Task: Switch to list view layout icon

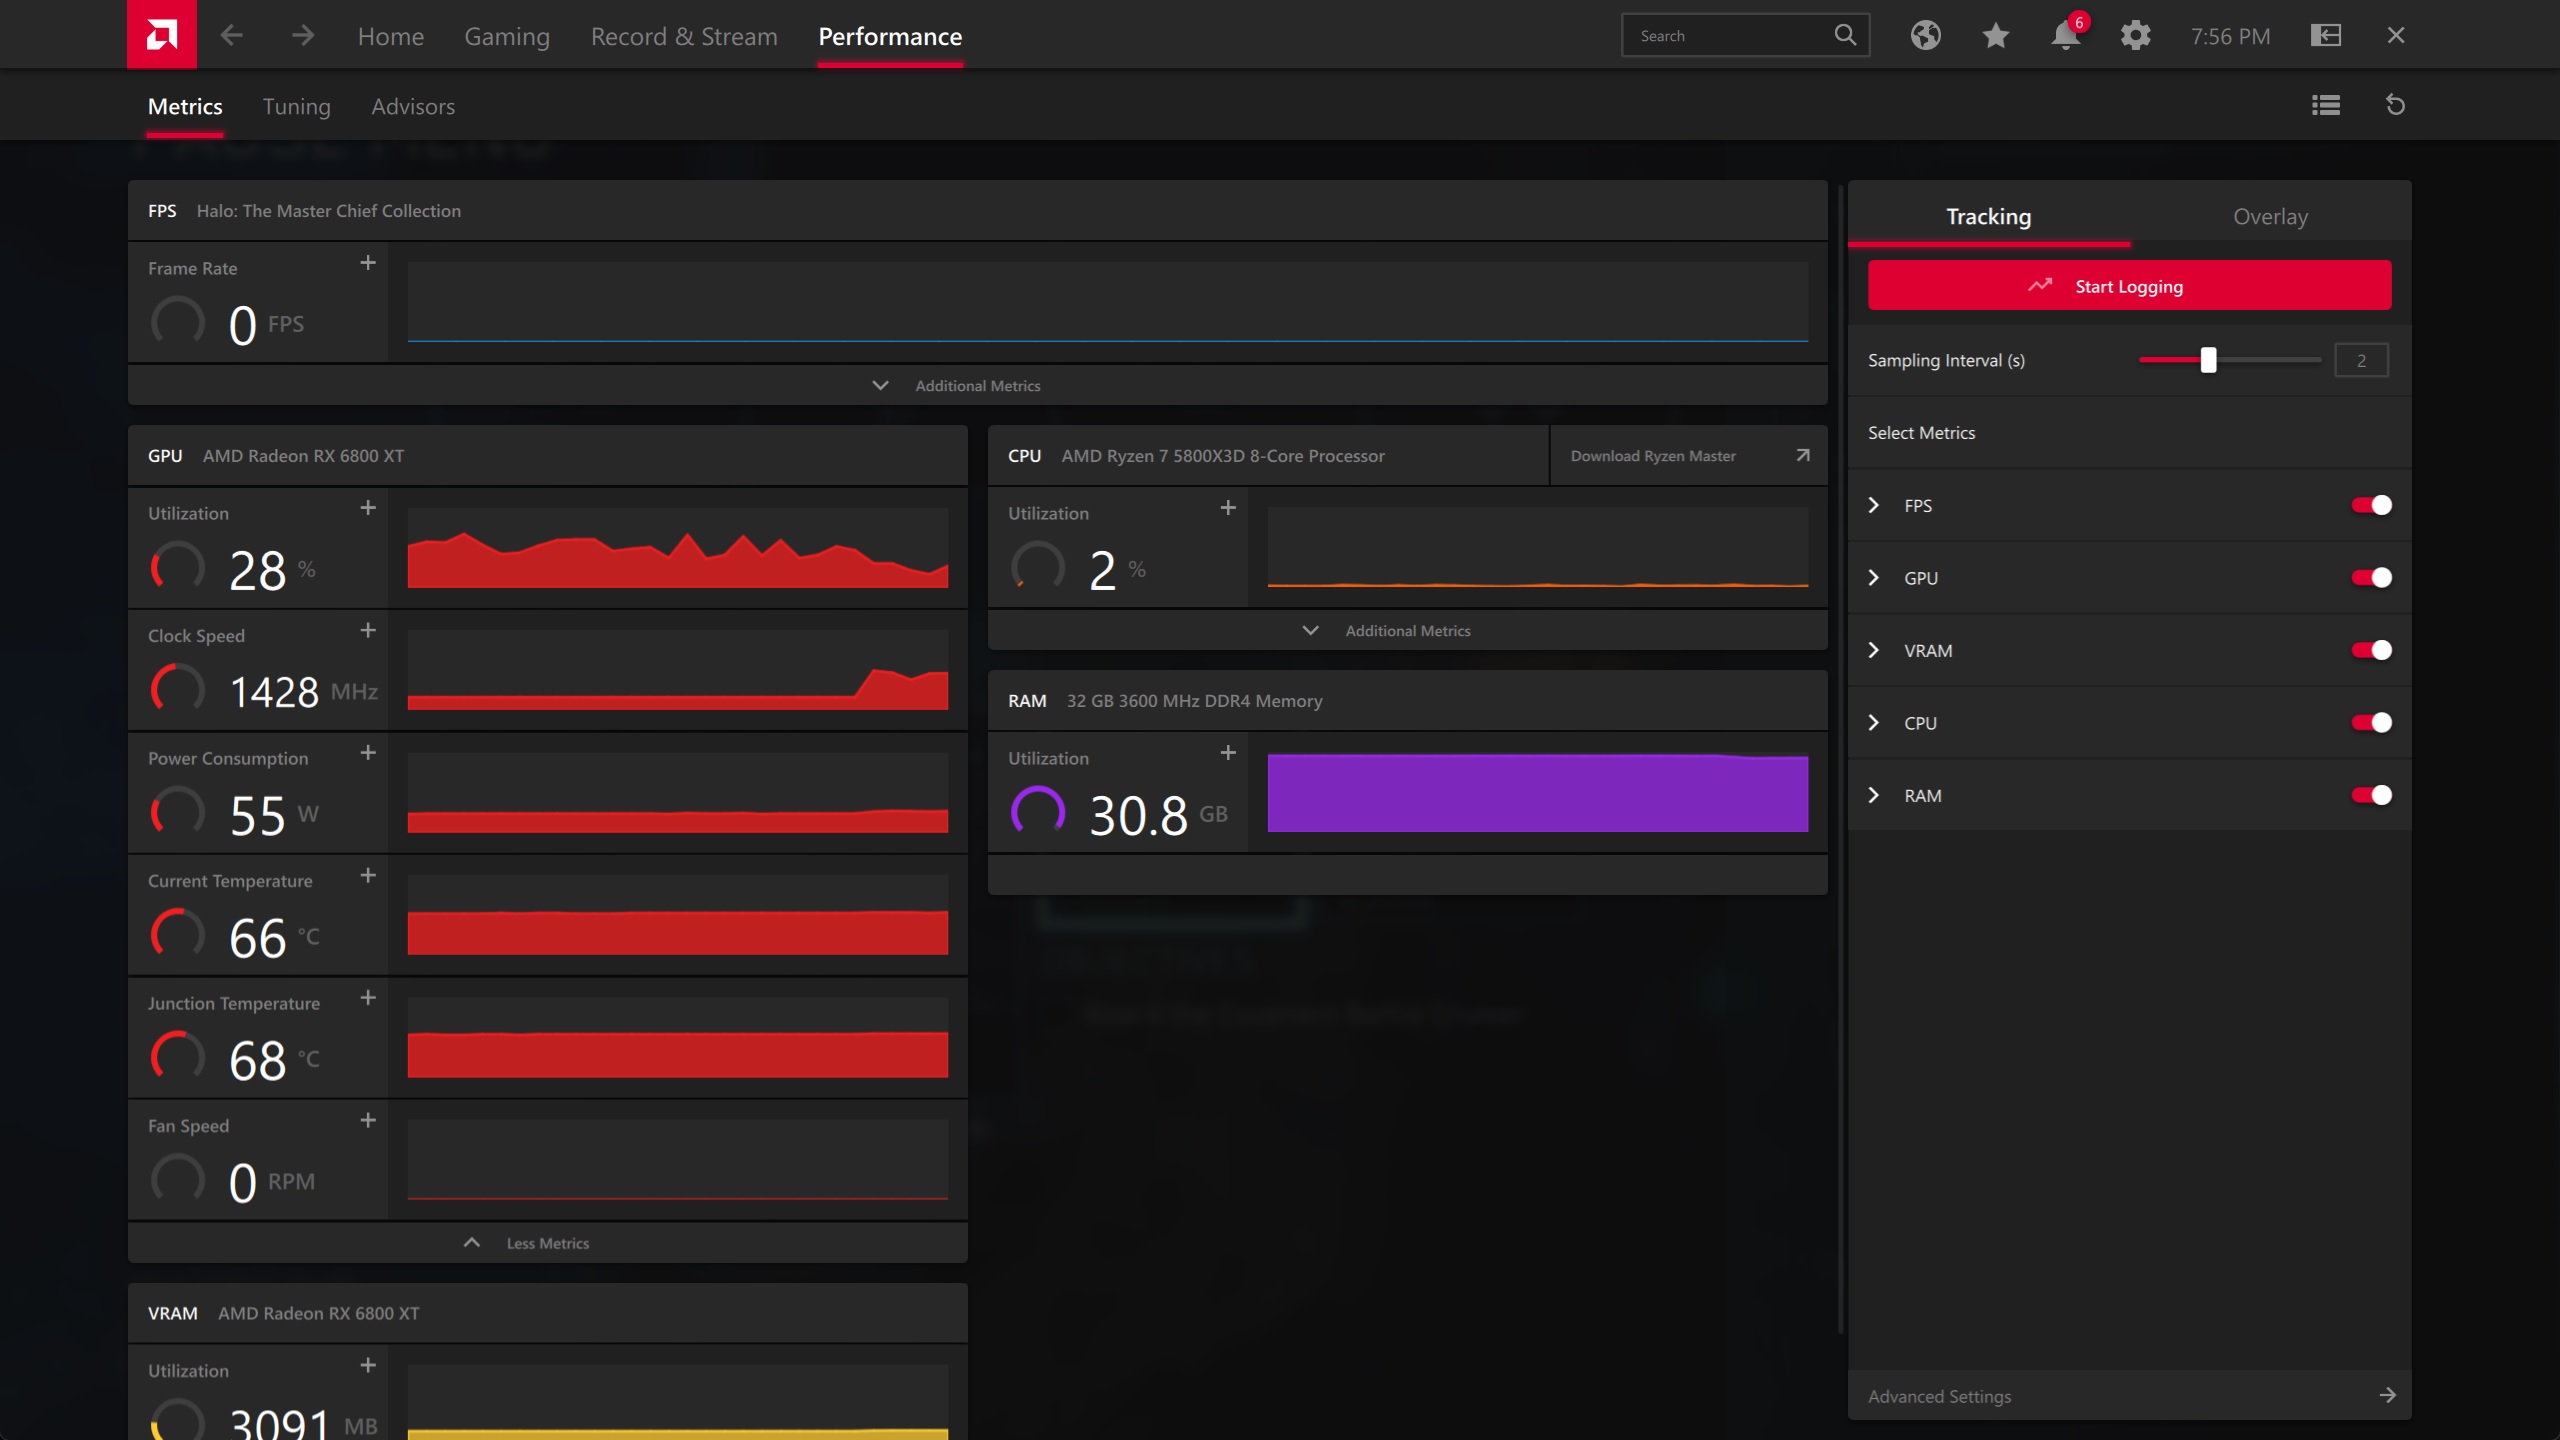Action: [x=2325, y=105]
